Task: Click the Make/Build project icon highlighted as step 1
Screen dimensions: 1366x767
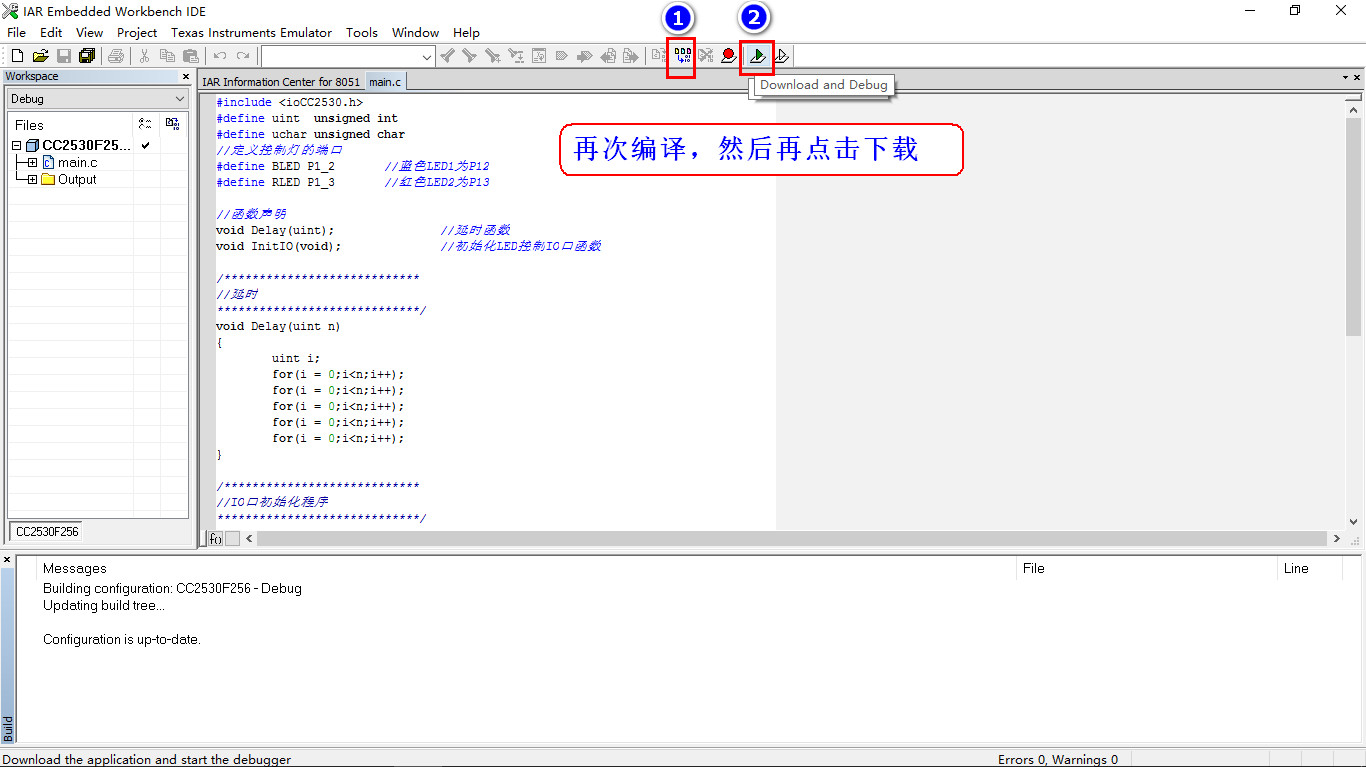Action: (x=680, y=57)
